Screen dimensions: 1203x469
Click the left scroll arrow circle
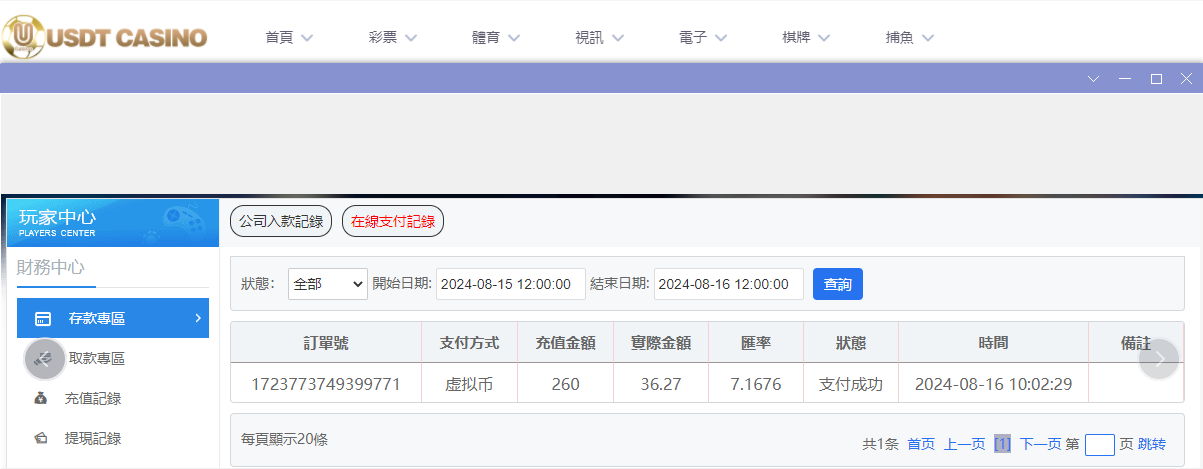44,359
